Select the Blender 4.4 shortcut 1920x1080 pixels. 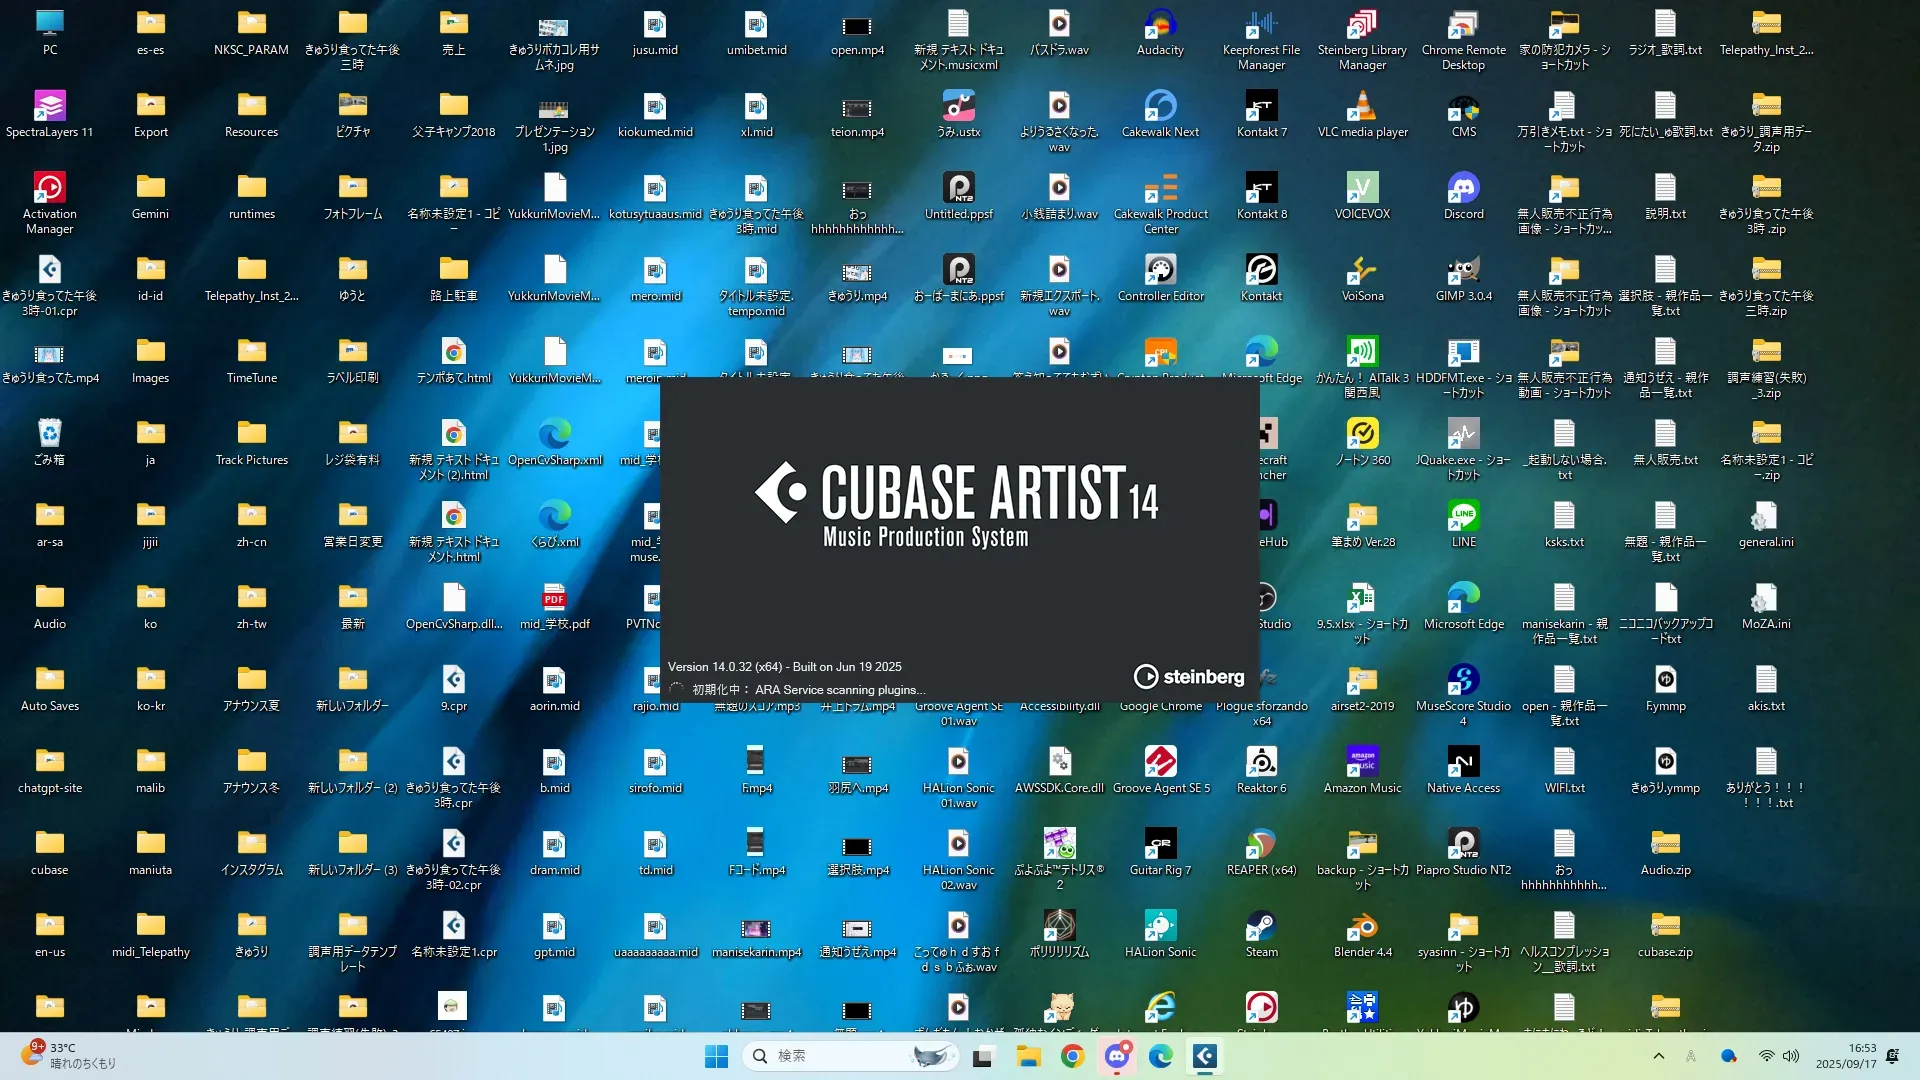(1362, 927)
